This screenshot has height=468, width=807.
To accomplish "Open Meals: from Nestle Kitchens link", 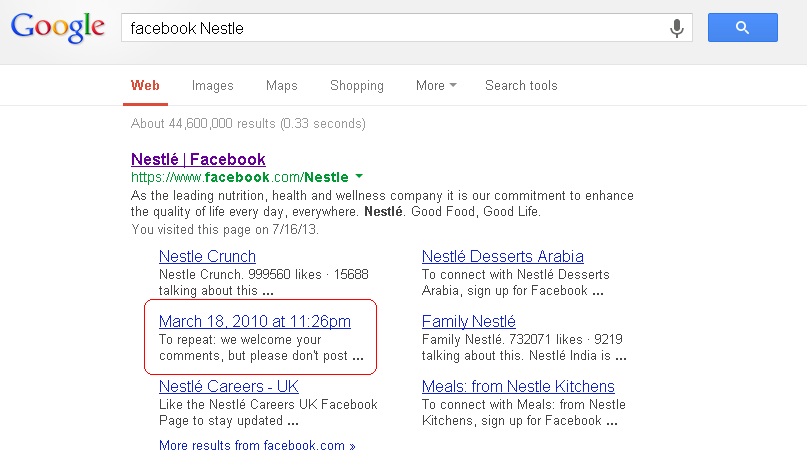I will (518, 386).
